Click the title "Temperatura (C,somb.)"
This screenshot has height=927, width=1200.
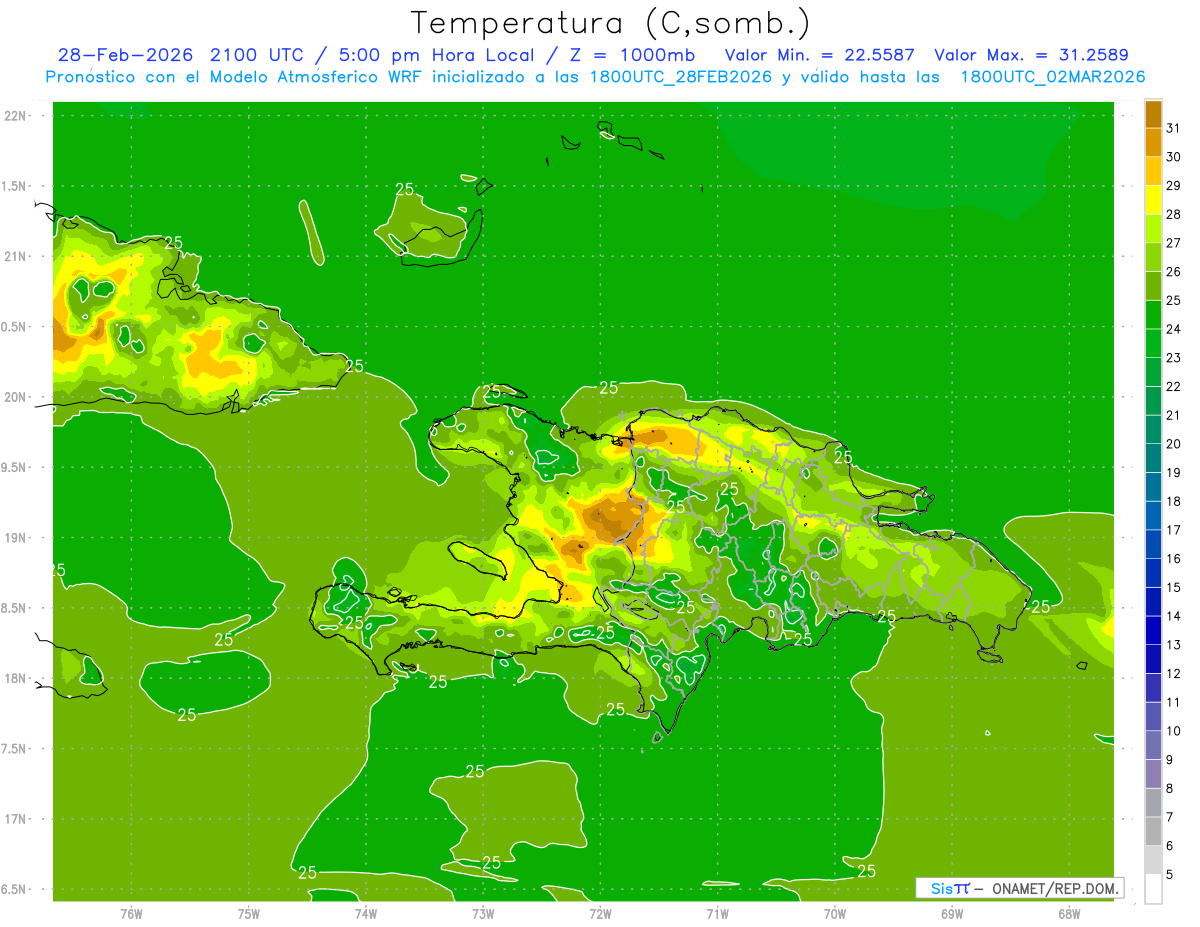pyautogui.click(x=611, y=24)
